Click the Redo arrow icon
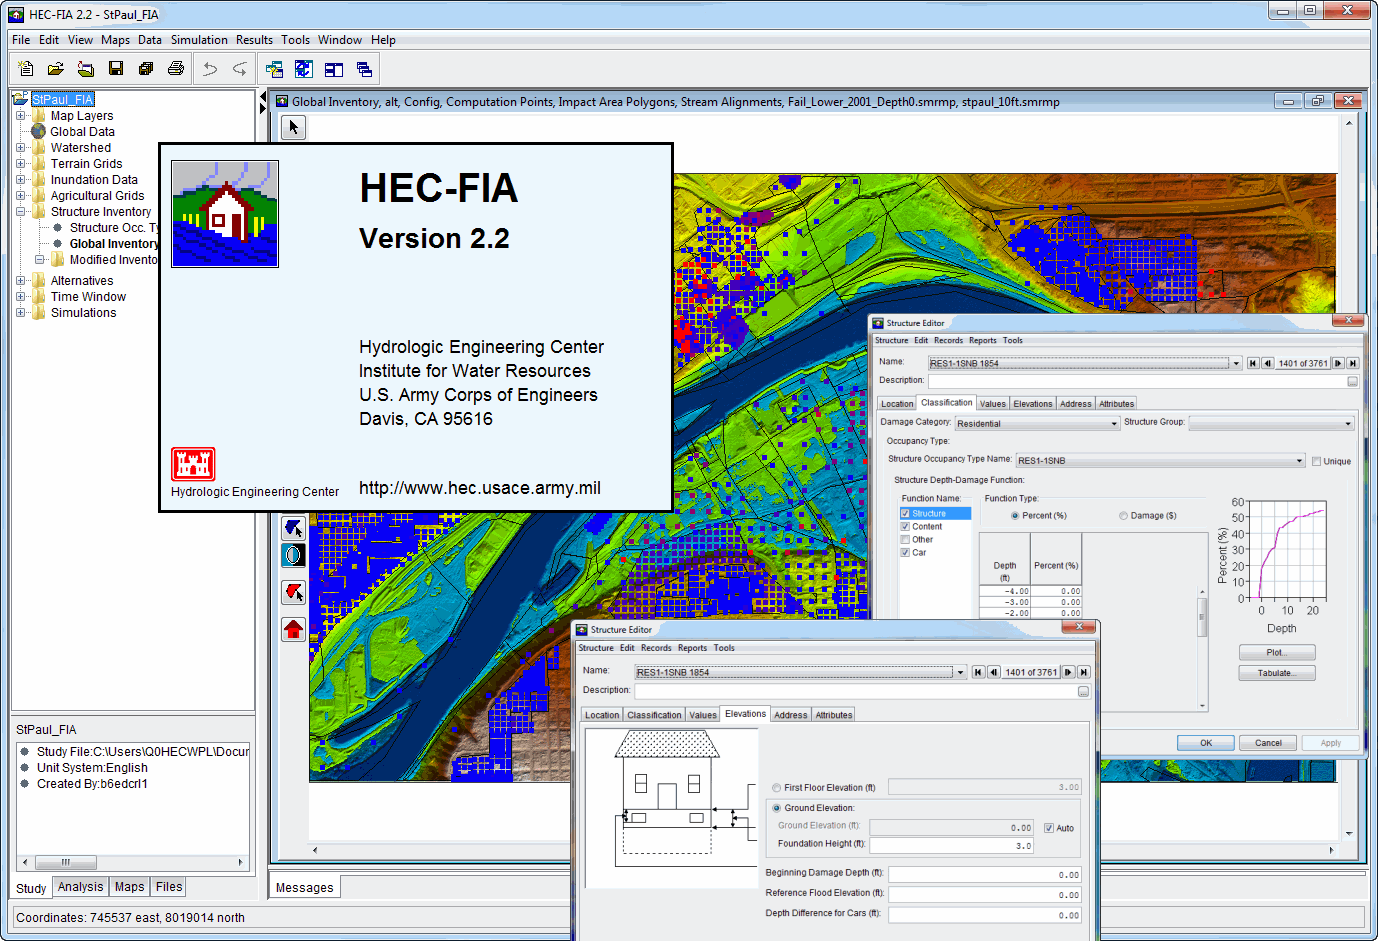This screenshot has height=941, width=1378. (x=240, y=69)
